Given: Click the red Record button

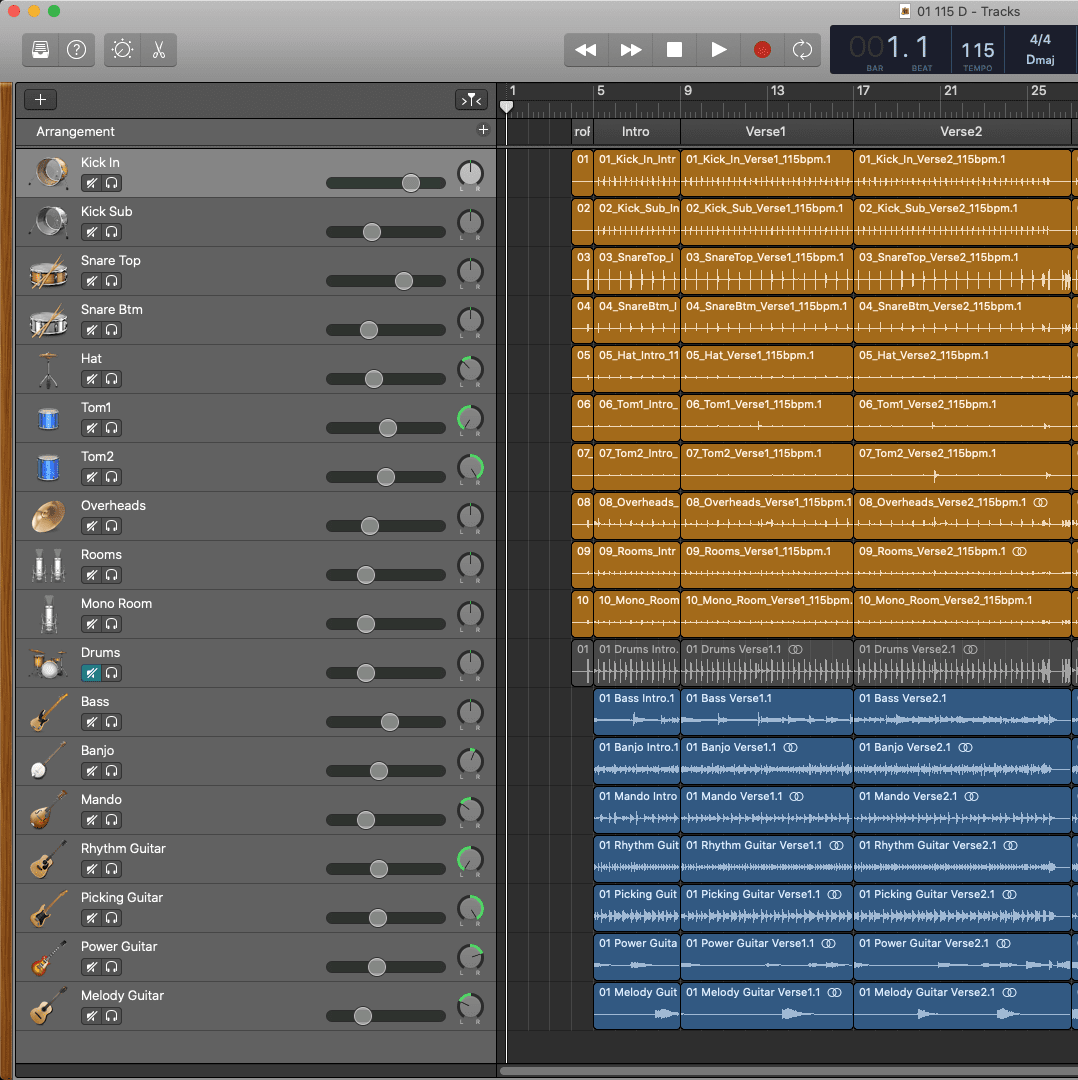Looking at the screenshot, I should click(762, 50).
